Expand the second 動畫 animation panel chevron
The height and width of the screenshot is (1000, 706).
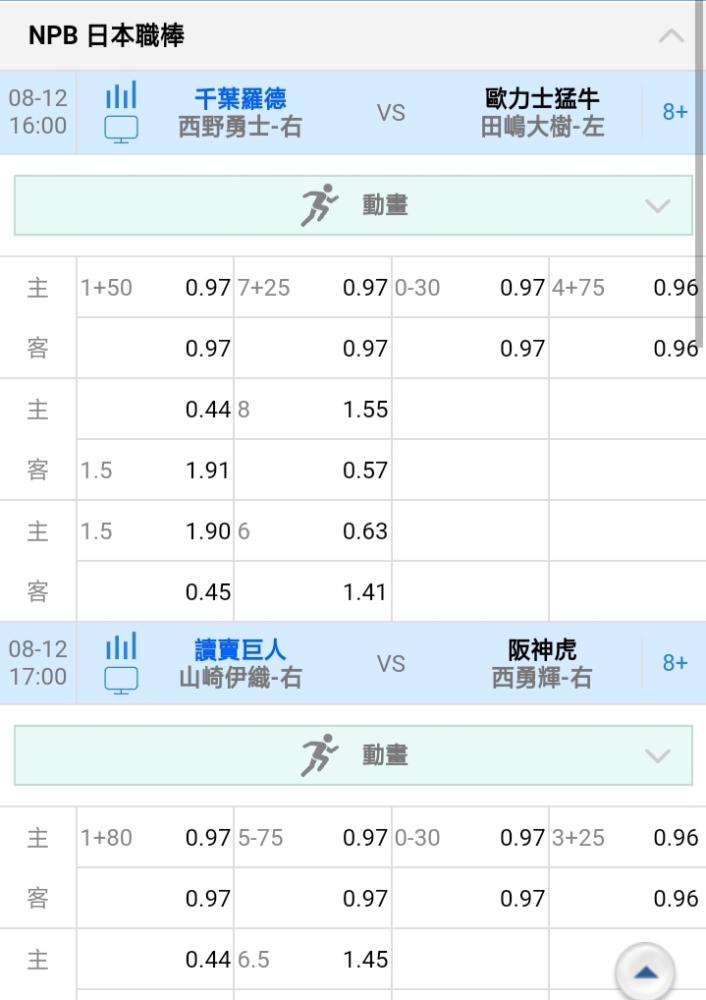click(657, 756)
